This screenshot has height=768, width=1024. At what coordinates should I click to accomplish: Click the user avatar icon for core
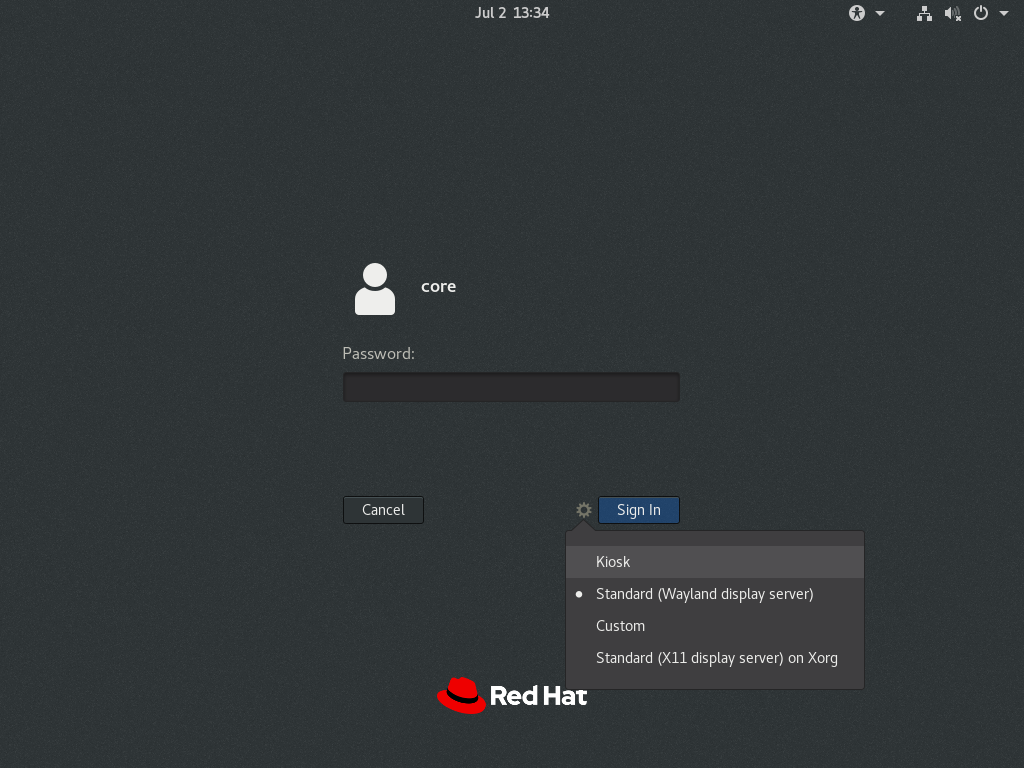click(x=375, y=289)
